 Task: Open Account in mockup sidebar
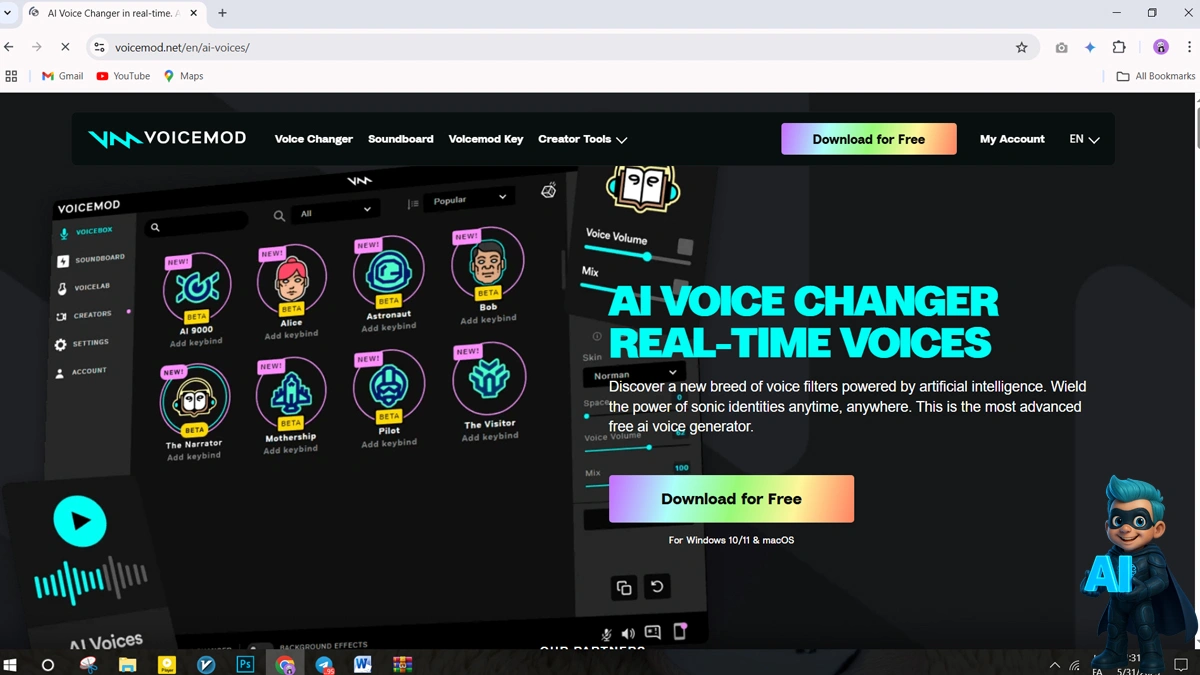click(x=80, y=372)
